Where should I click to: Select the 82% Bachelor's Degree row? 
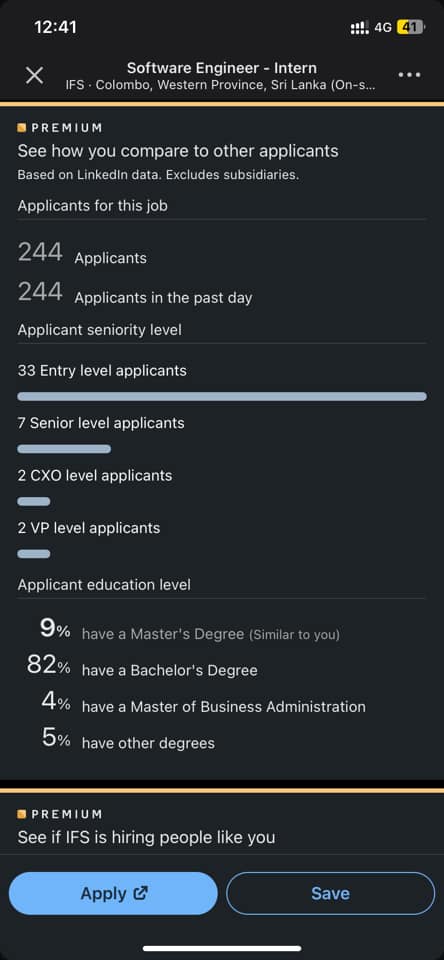point(142,669)
